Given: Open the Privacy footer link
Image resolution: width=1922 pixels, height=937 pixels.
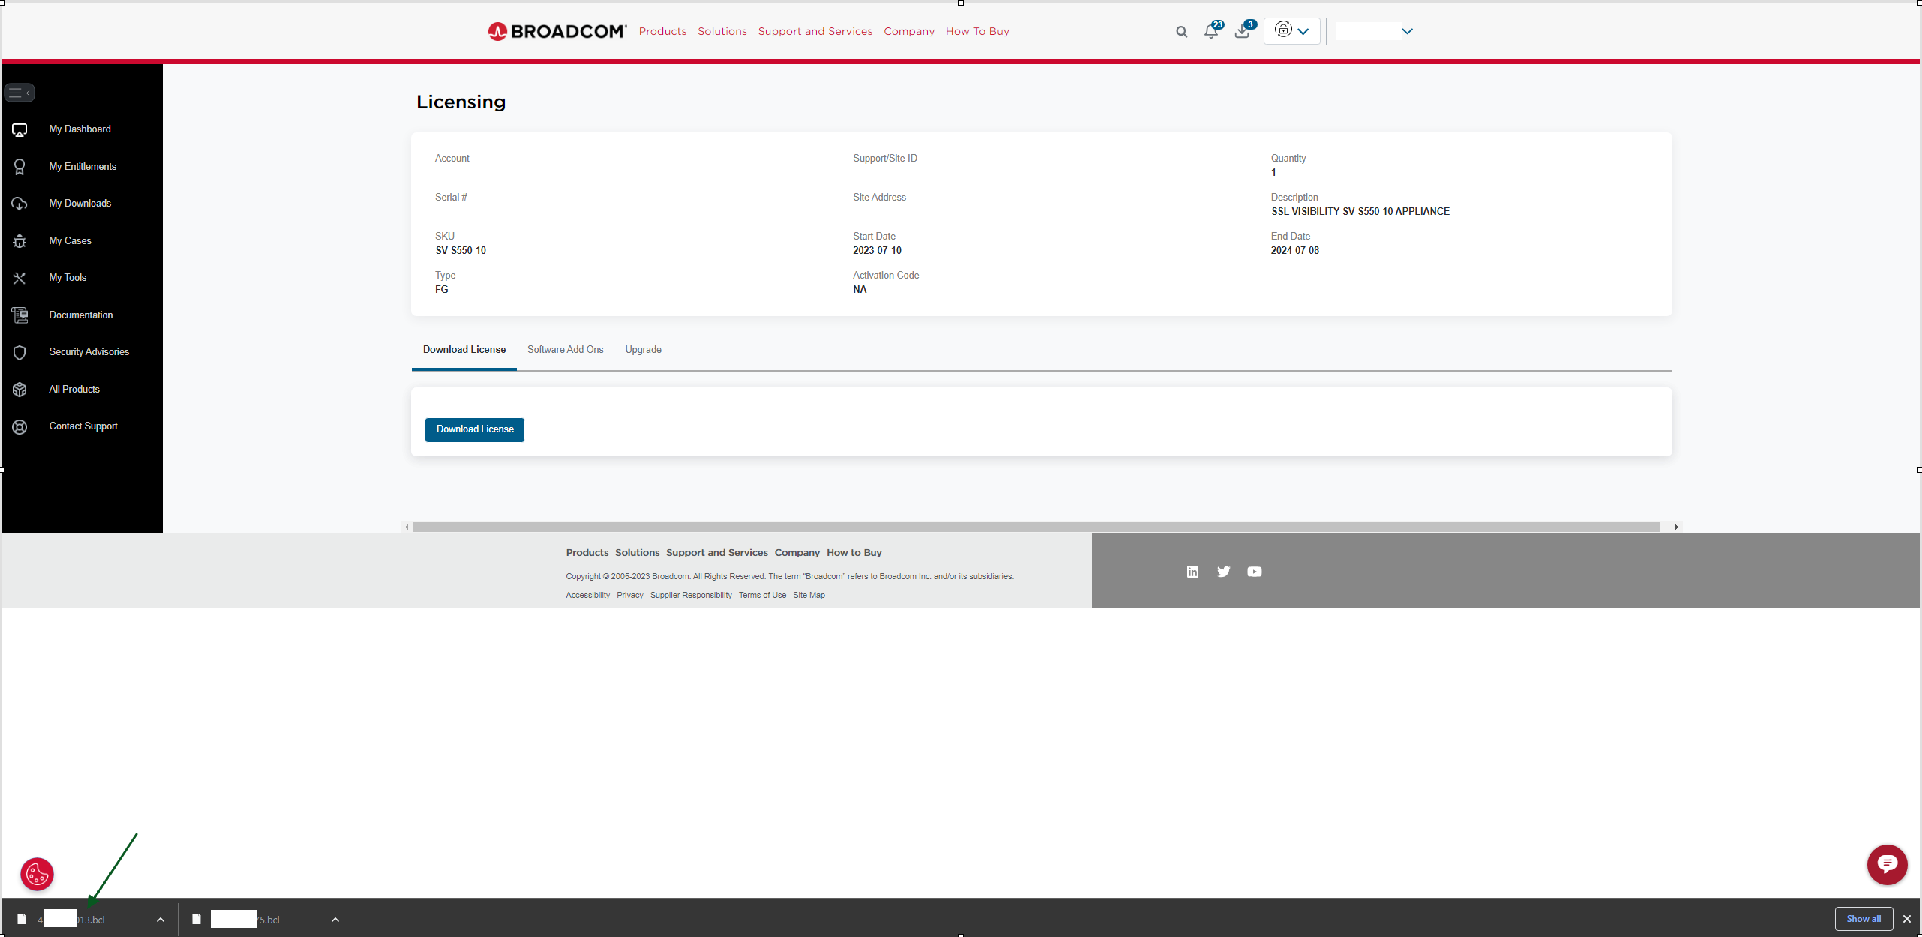Looking at the screenshot, I should [x=630, y=595].
